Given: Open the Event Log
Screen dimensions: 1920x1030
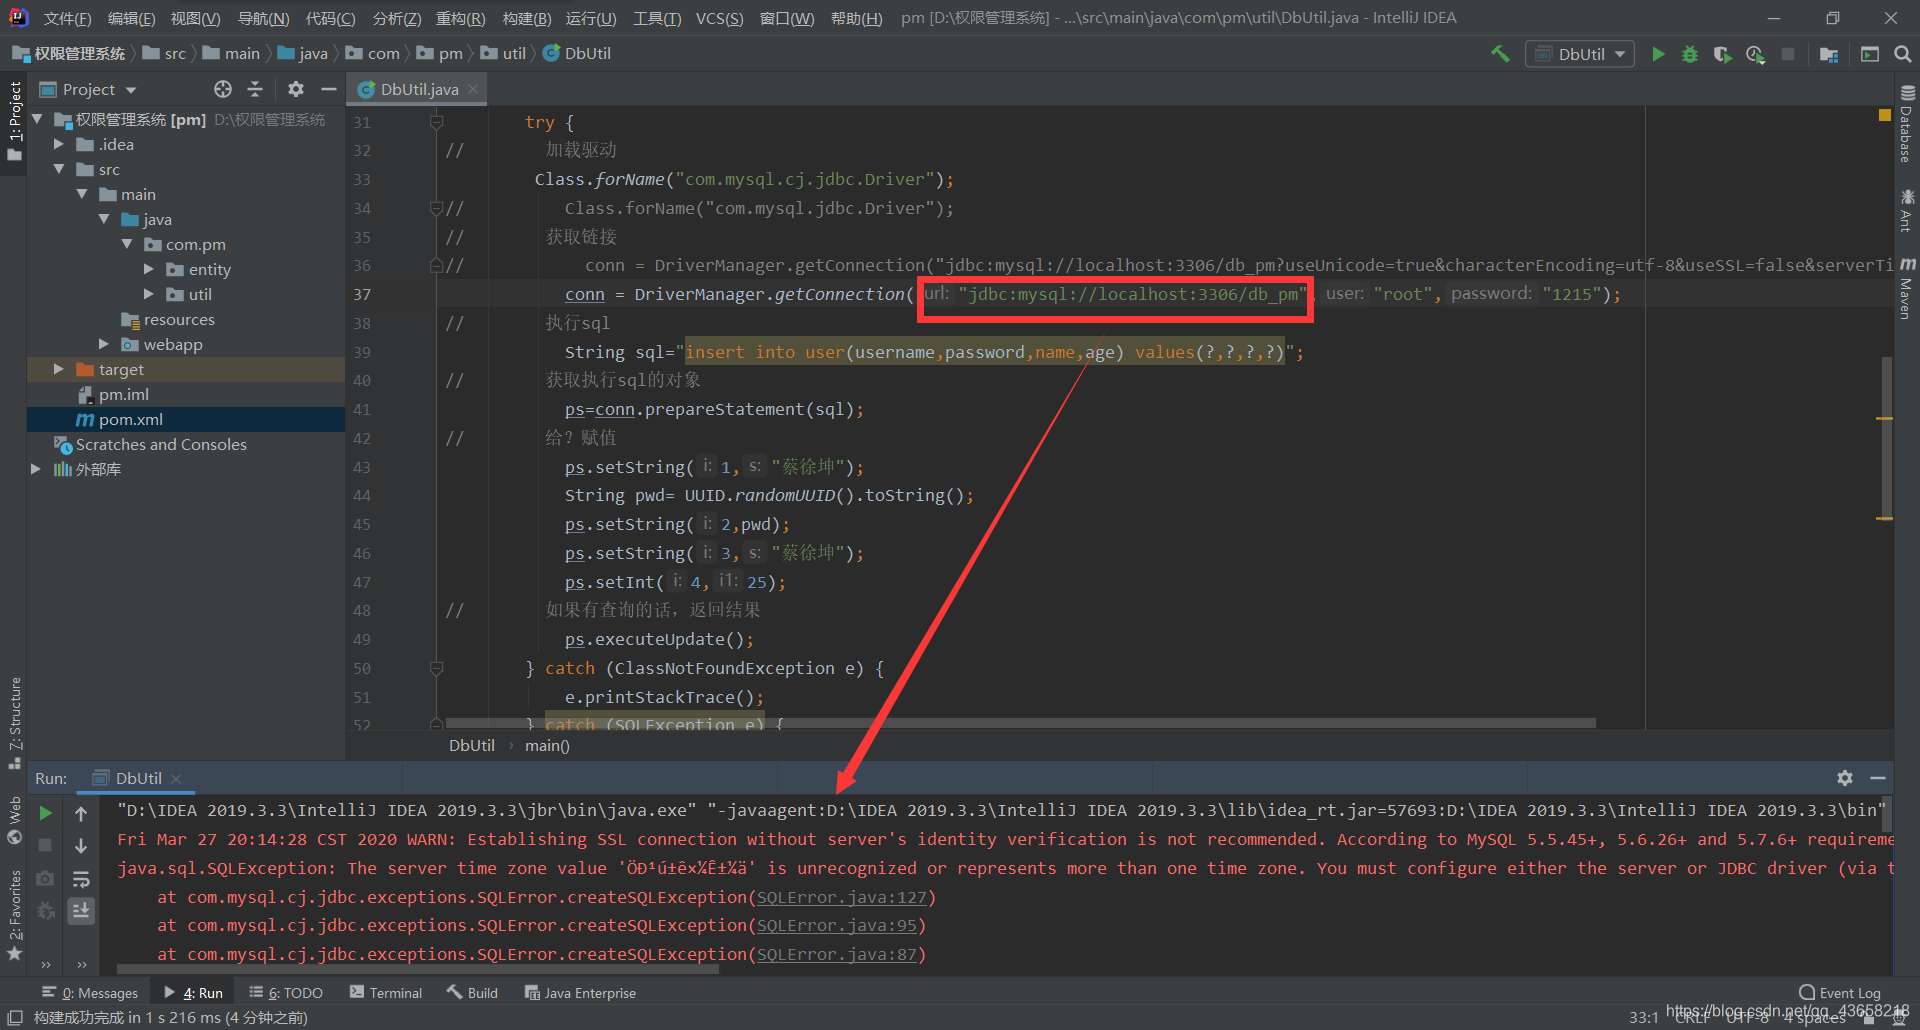Looking at the screenshot, I should [x=1840, y=992].
